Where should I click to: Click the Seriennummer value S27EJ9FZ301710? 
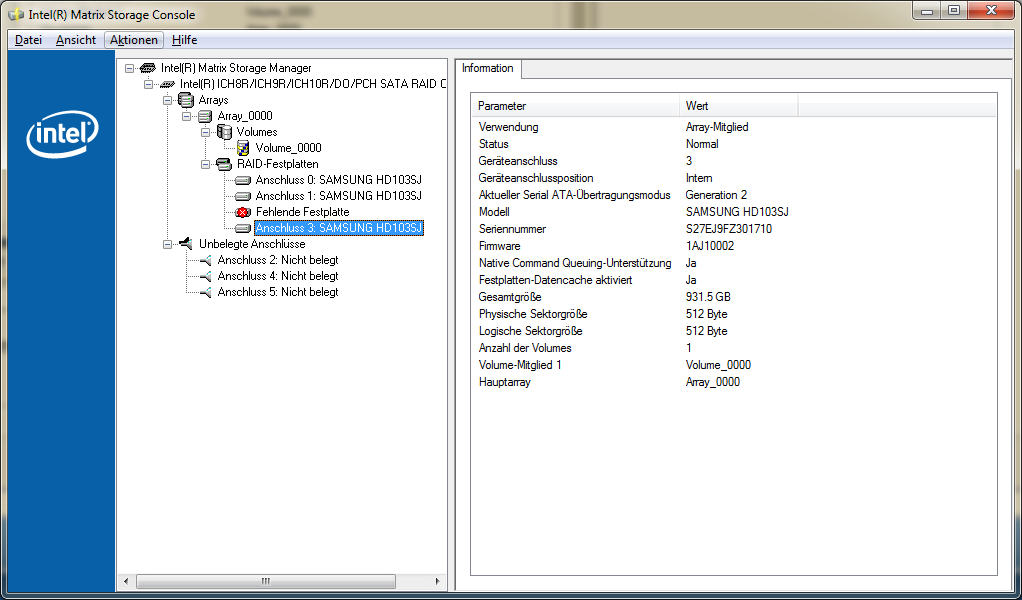tap(729, 229)
